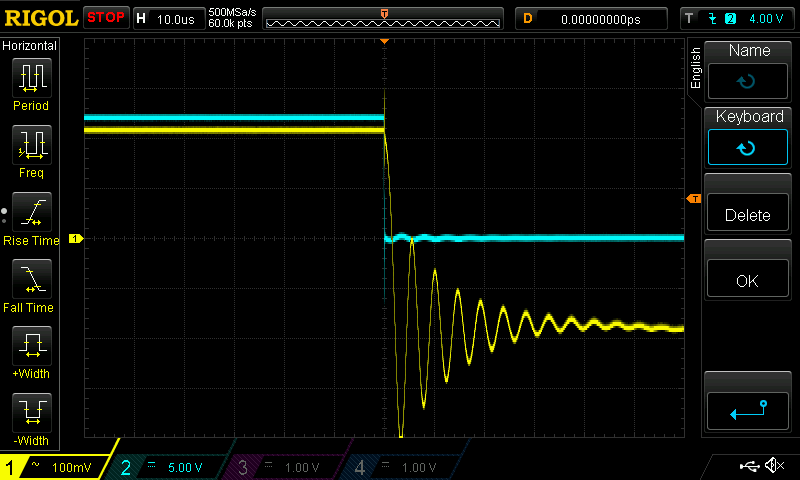Viewport: 800px width, 480px height.
Task: Click the RIGOL logo
Action: tap(41, 18)
